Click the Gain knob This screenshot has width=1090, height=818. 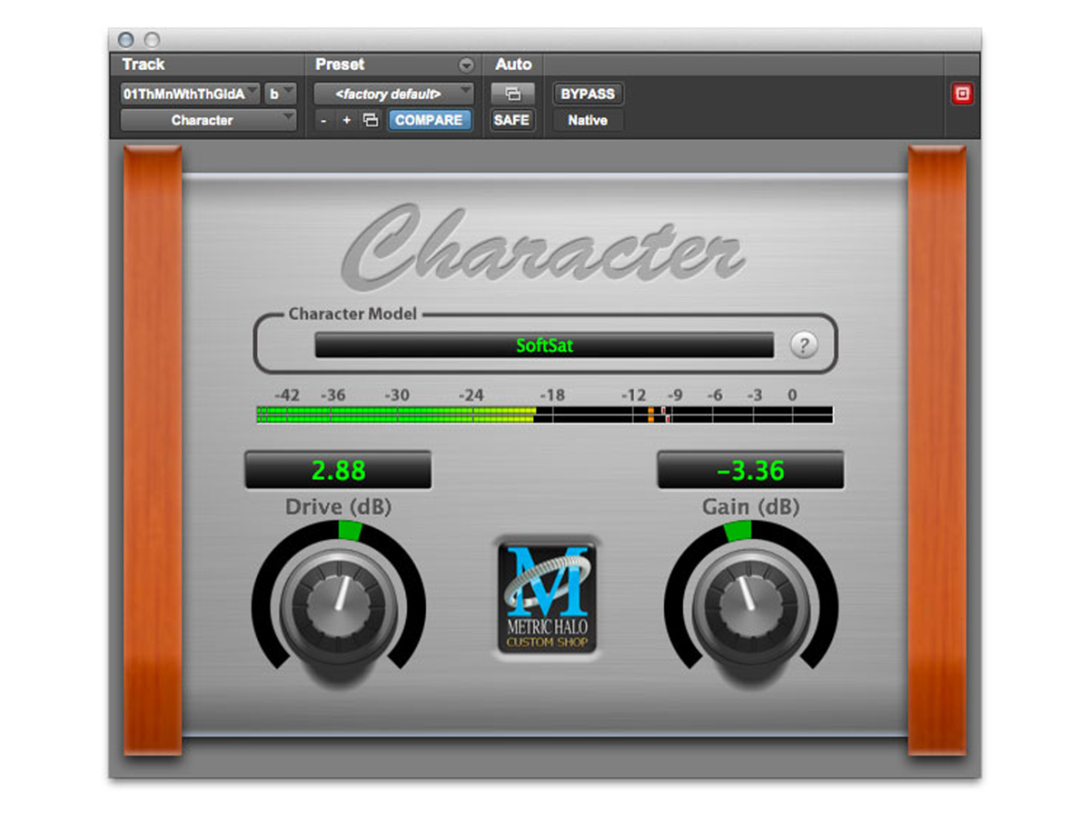751,607
